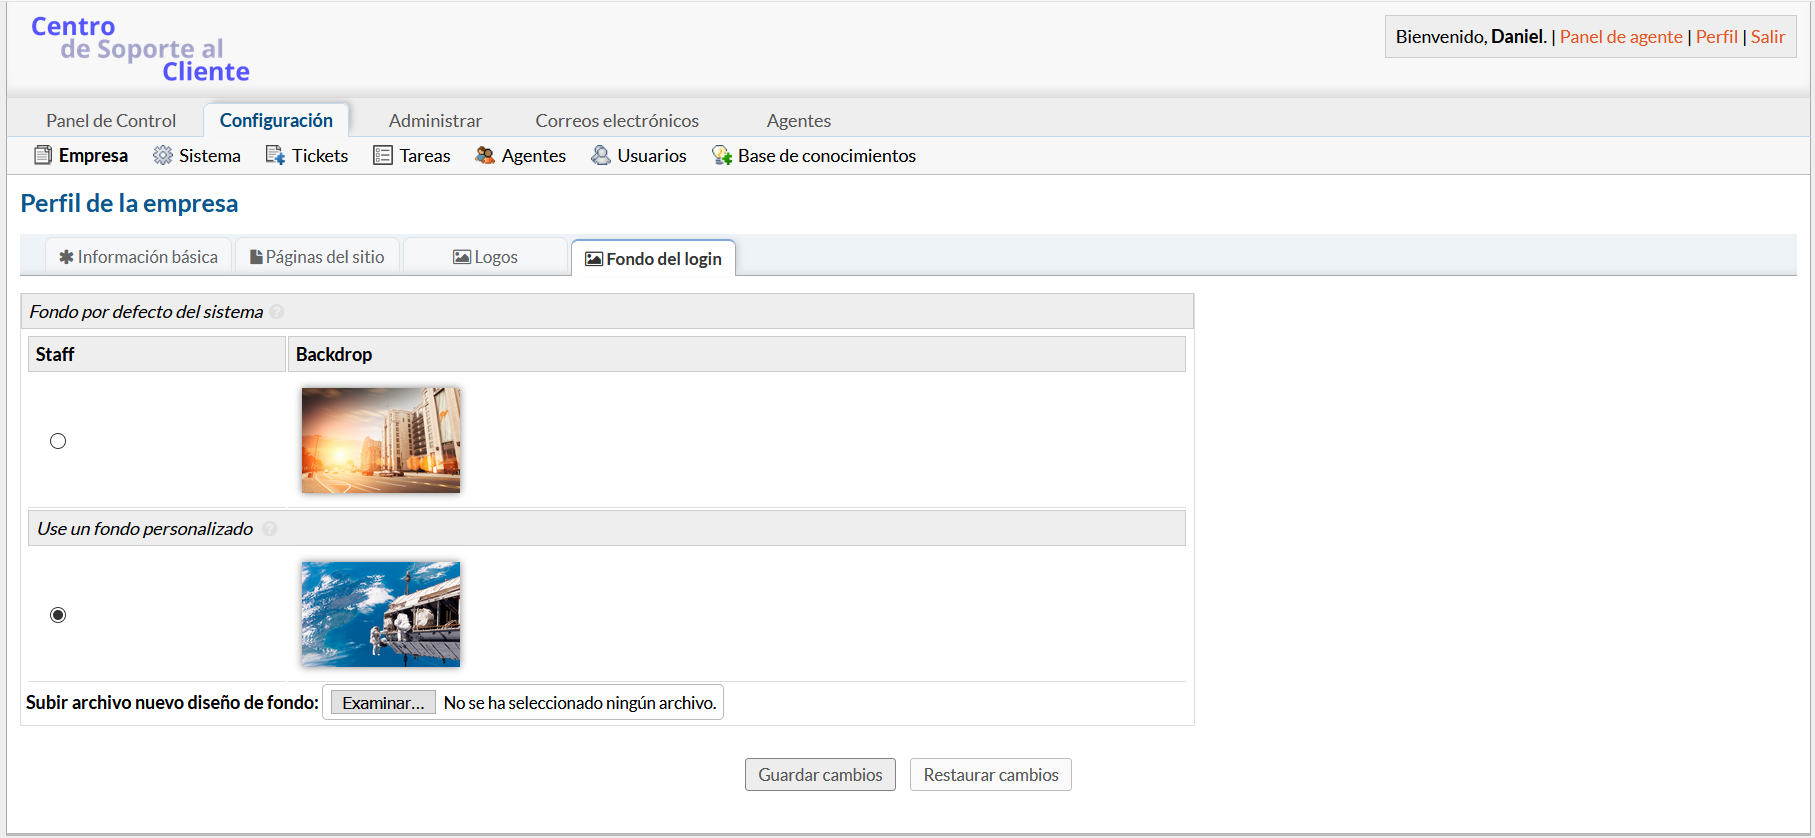Open the Tareas list icon
The height and width of the screenshot is (838, 1815).
click(383, 155)
